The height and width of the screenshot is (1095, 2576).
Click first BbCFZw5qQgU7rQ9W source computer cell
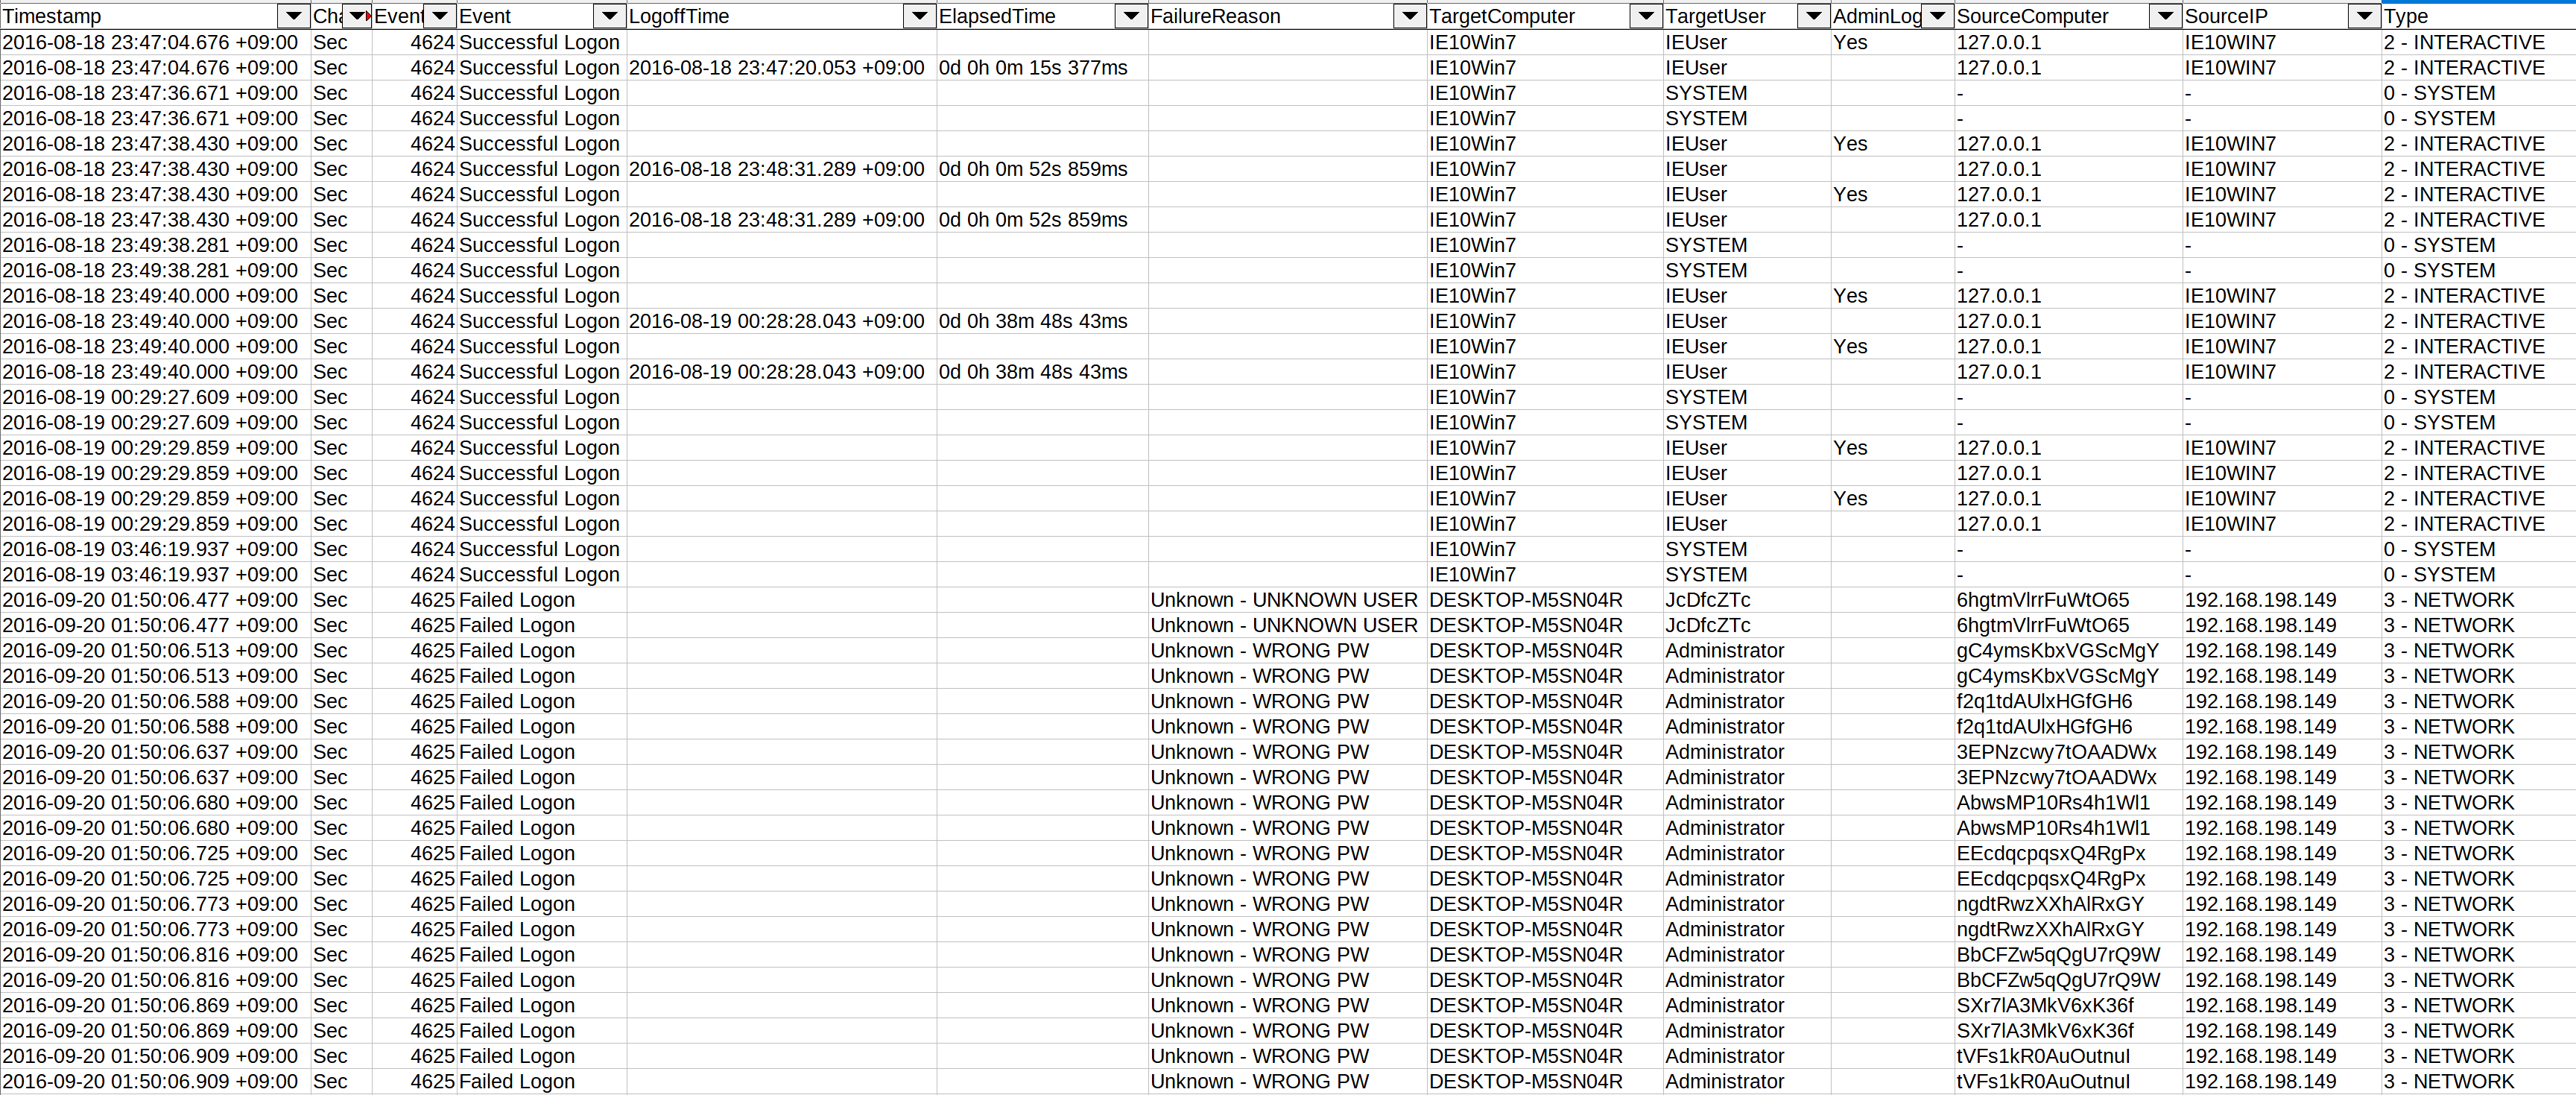[x=2068, y=955]
